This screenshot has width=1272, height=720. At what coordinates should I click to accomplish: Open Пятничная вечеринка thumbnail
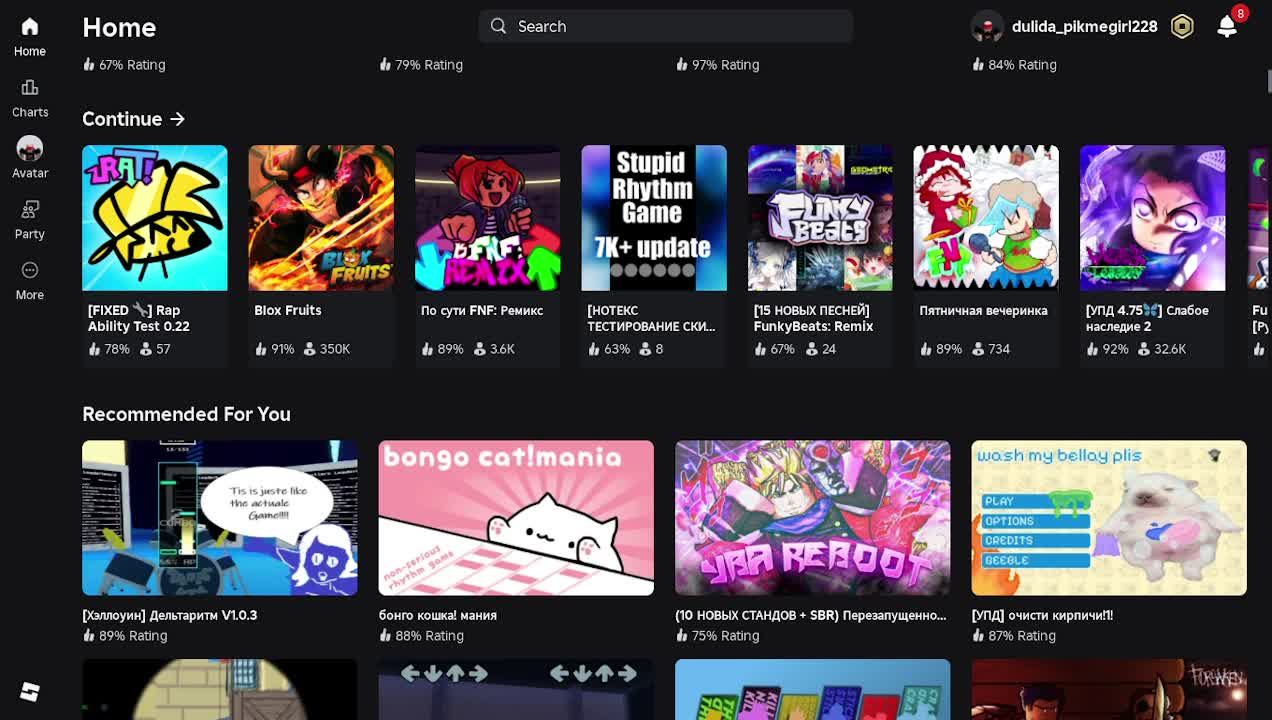[x=986, y=218]
